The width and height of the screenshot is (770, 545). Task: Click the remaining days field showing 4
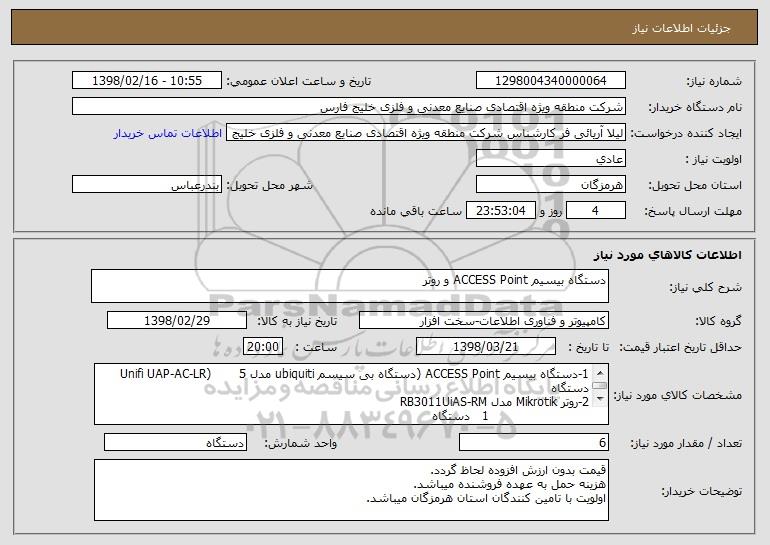(596, 211)
